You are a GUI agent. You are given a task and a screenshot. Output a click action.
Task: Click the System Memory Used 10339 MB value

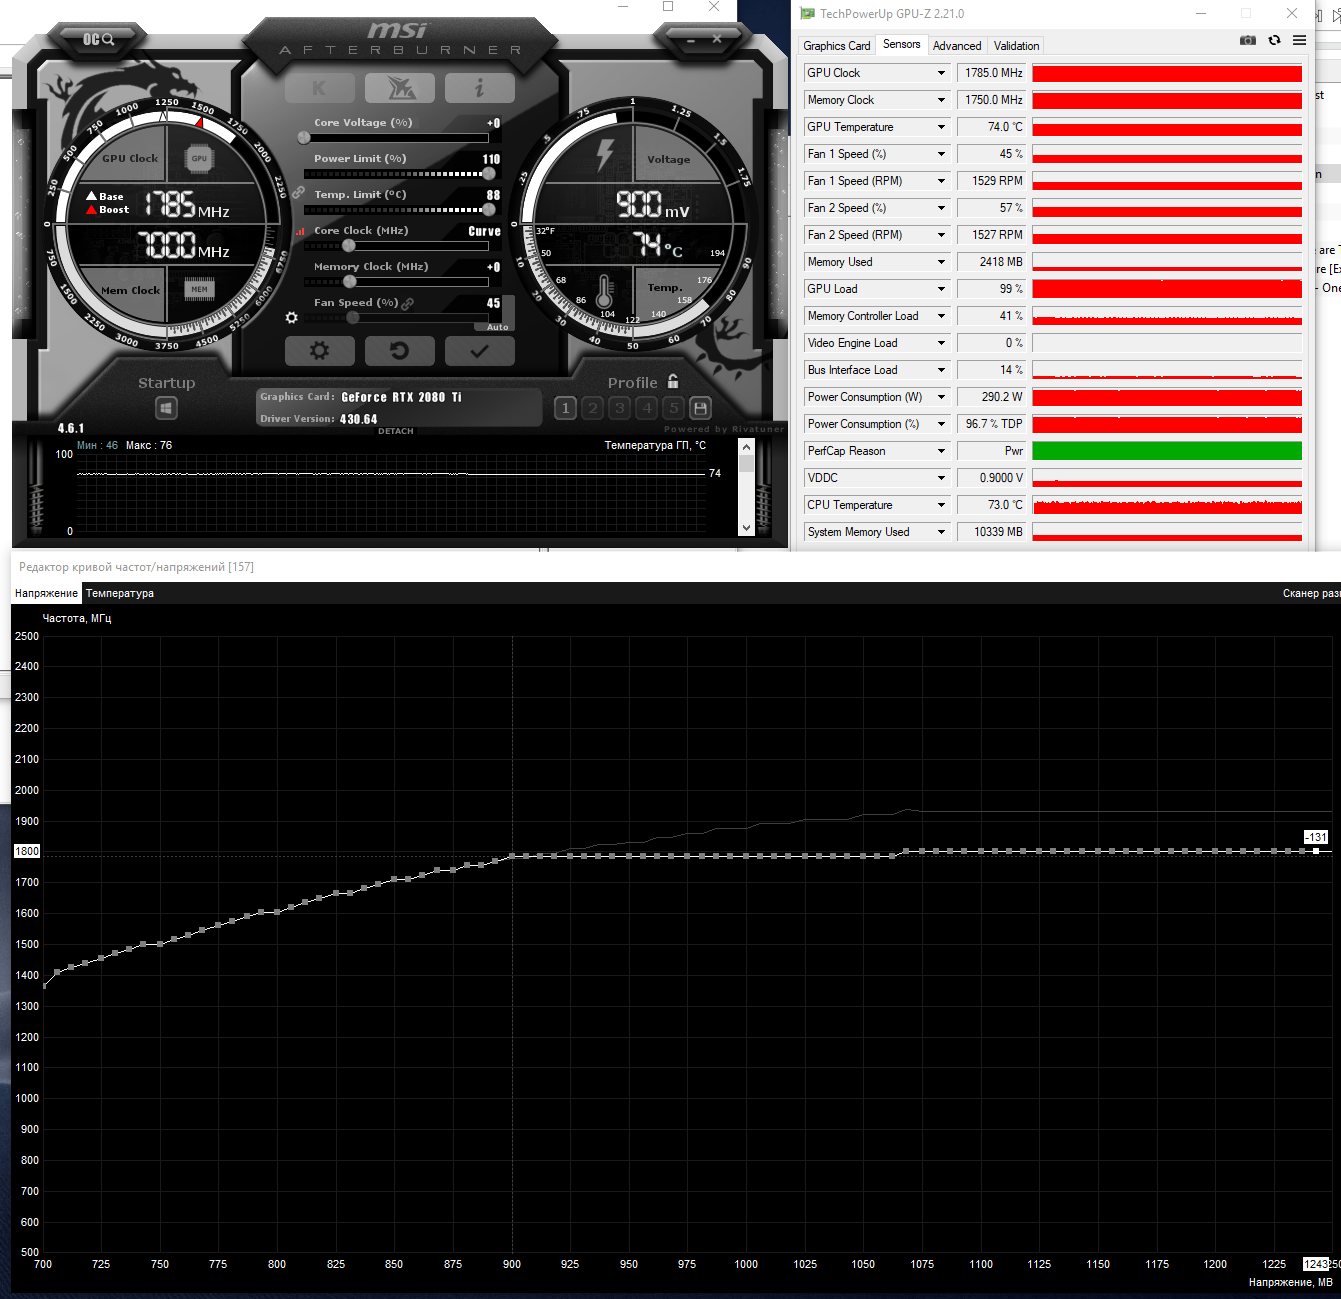click(992, 532)
